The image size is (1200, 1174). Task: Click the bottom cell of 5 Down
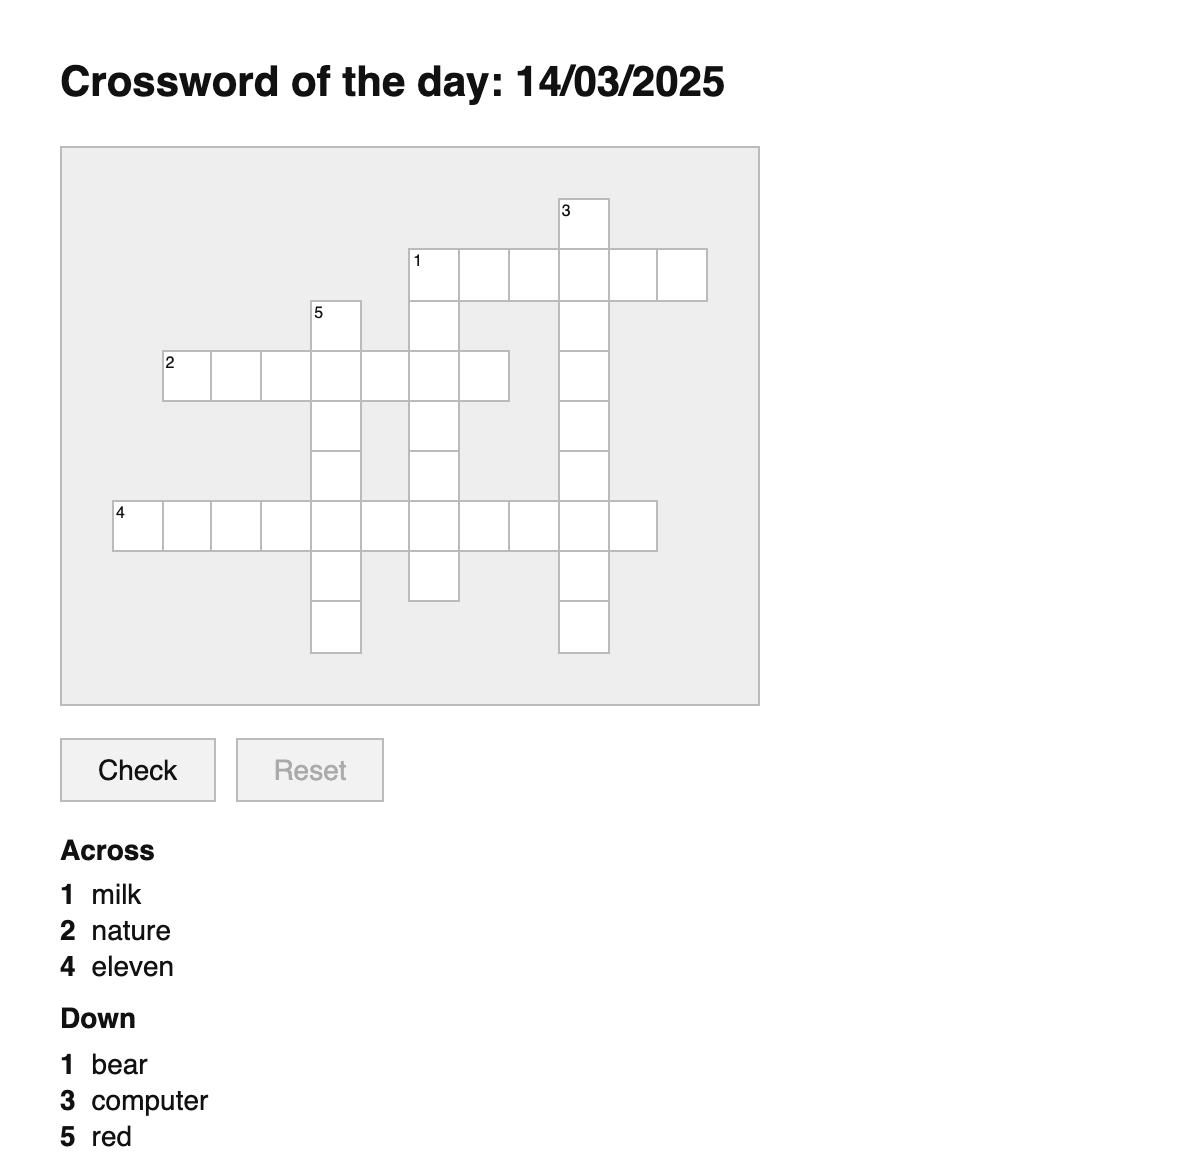[x=336, y=627]
